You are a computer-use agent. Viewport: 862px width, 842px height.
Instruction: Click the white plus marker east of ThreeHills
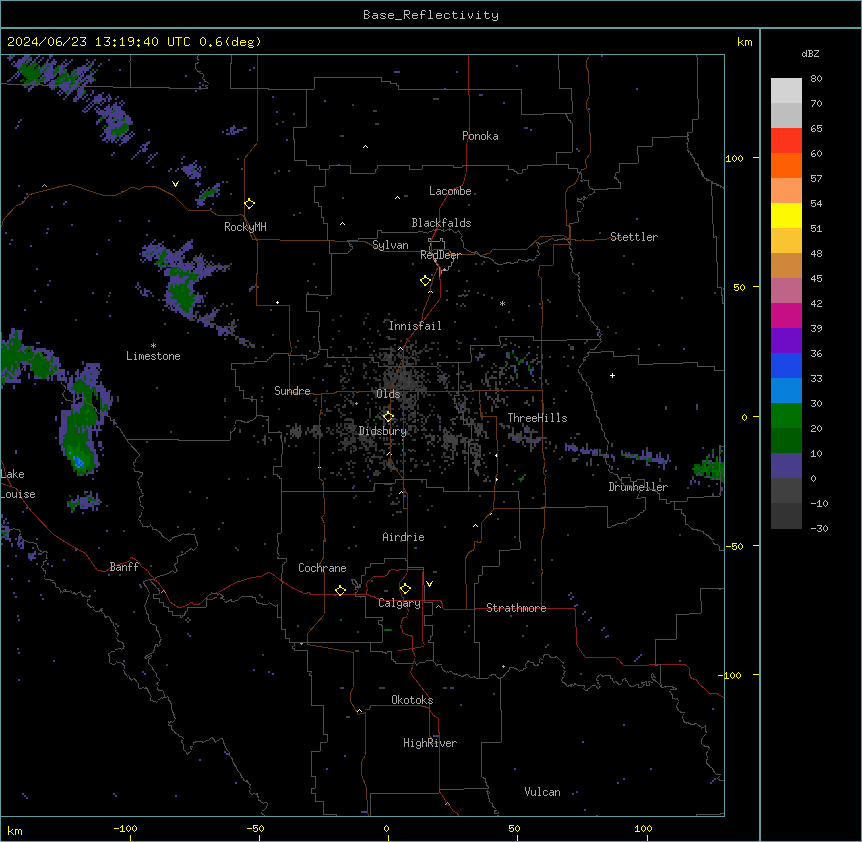612,375
